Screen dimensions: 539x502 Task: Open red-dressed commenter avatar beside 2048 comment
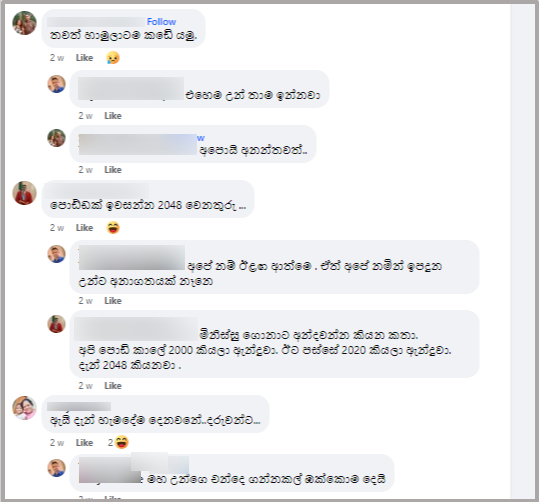click(x=24, y=193)
